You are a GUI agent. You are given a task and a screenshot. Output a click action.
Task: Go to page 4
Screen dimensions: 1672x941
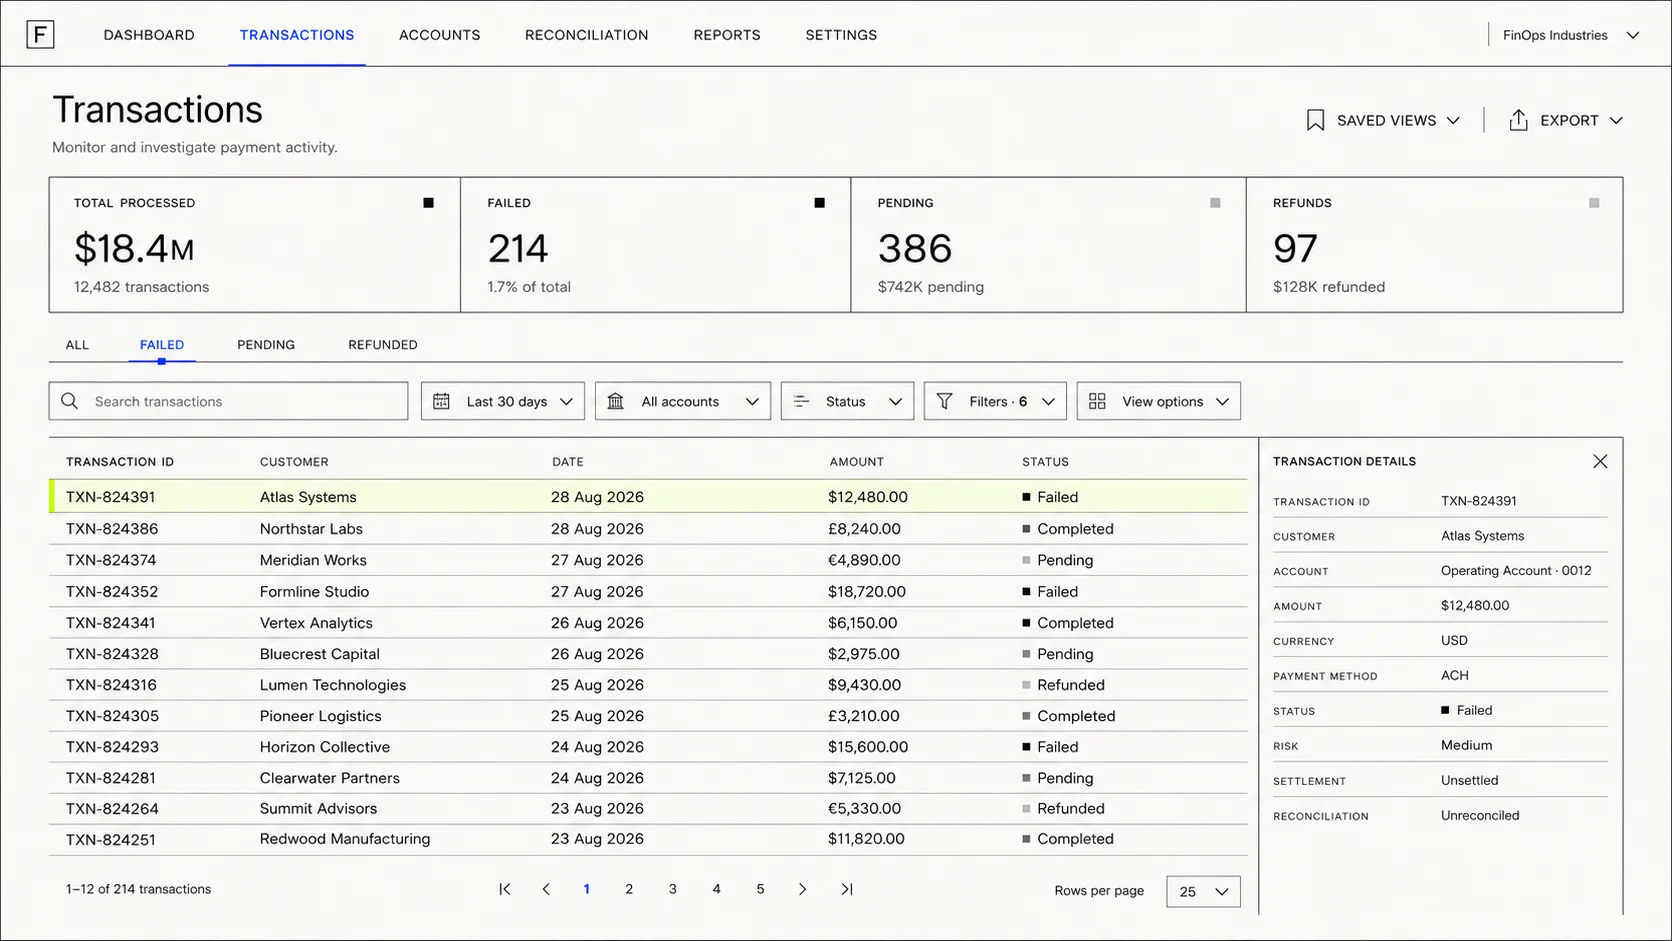click(x=717, y=889)
